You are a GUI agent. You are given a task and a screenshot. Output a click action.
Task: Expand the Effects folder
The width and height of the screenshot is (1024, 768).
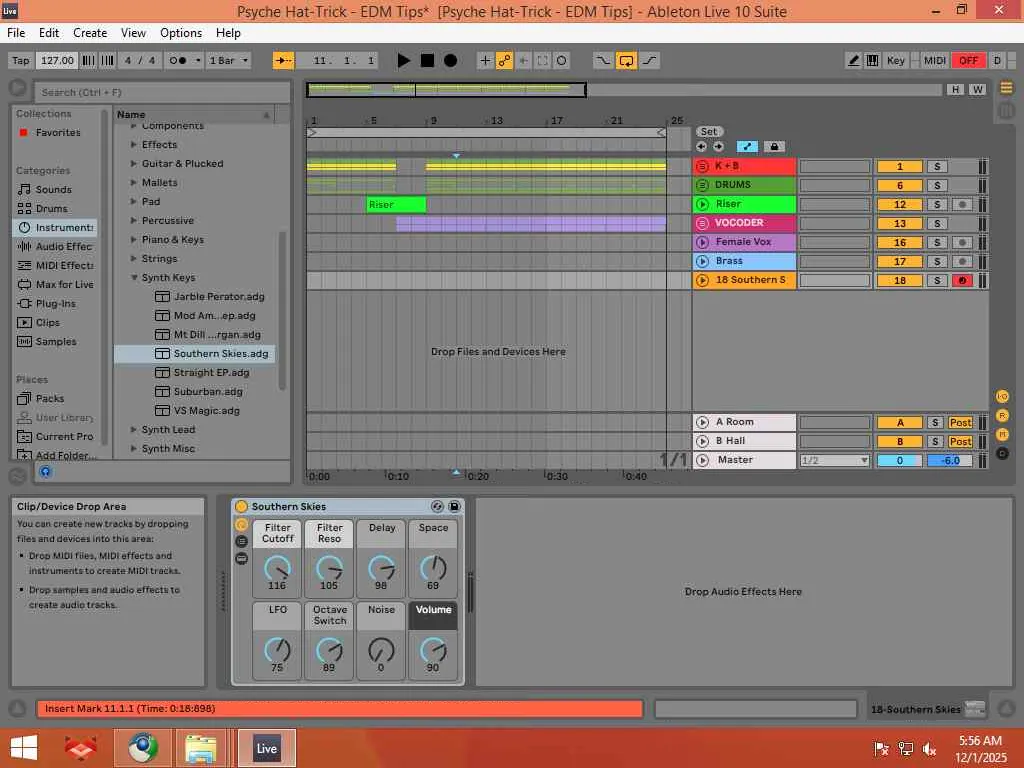[x=134, y=144]
